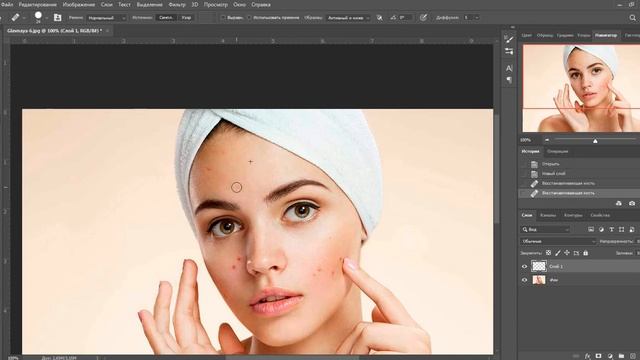Image resolution: width=640 pixels, height=360 pixels.
Task: Click the Navigator preview thumbnail
Action: click(581, 88)
